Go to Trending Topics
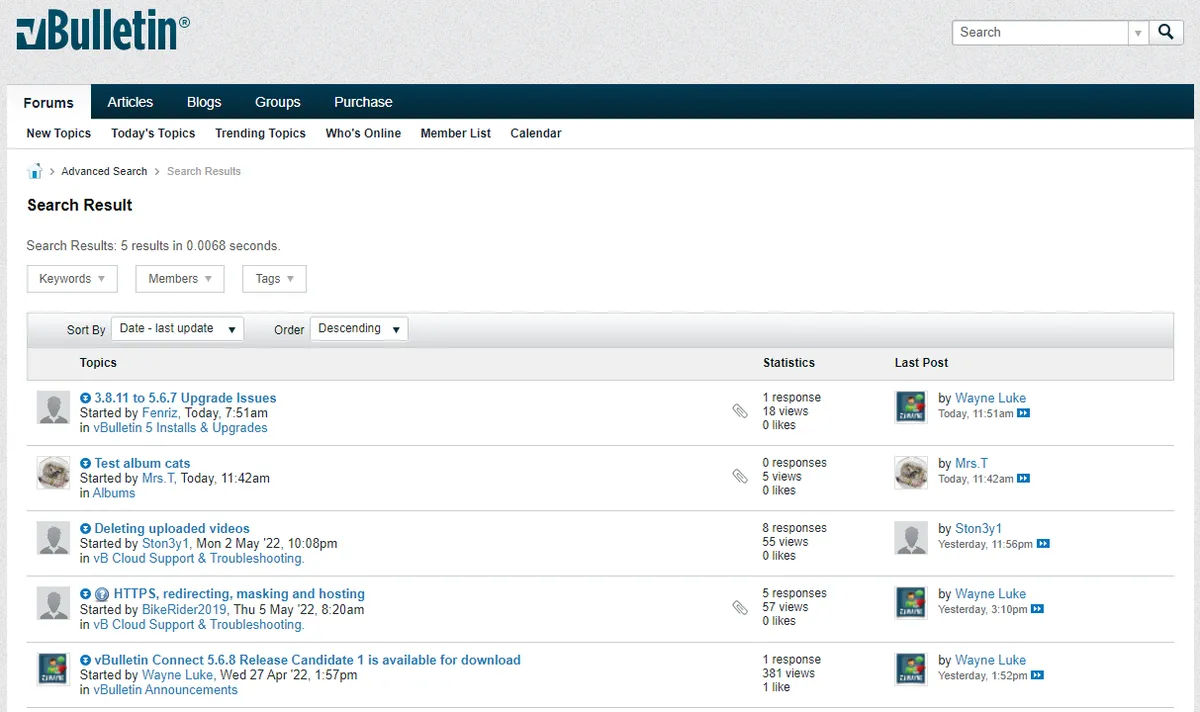Image resolution: width=1200 pixels, height=712 pixels. click(260, 133)
